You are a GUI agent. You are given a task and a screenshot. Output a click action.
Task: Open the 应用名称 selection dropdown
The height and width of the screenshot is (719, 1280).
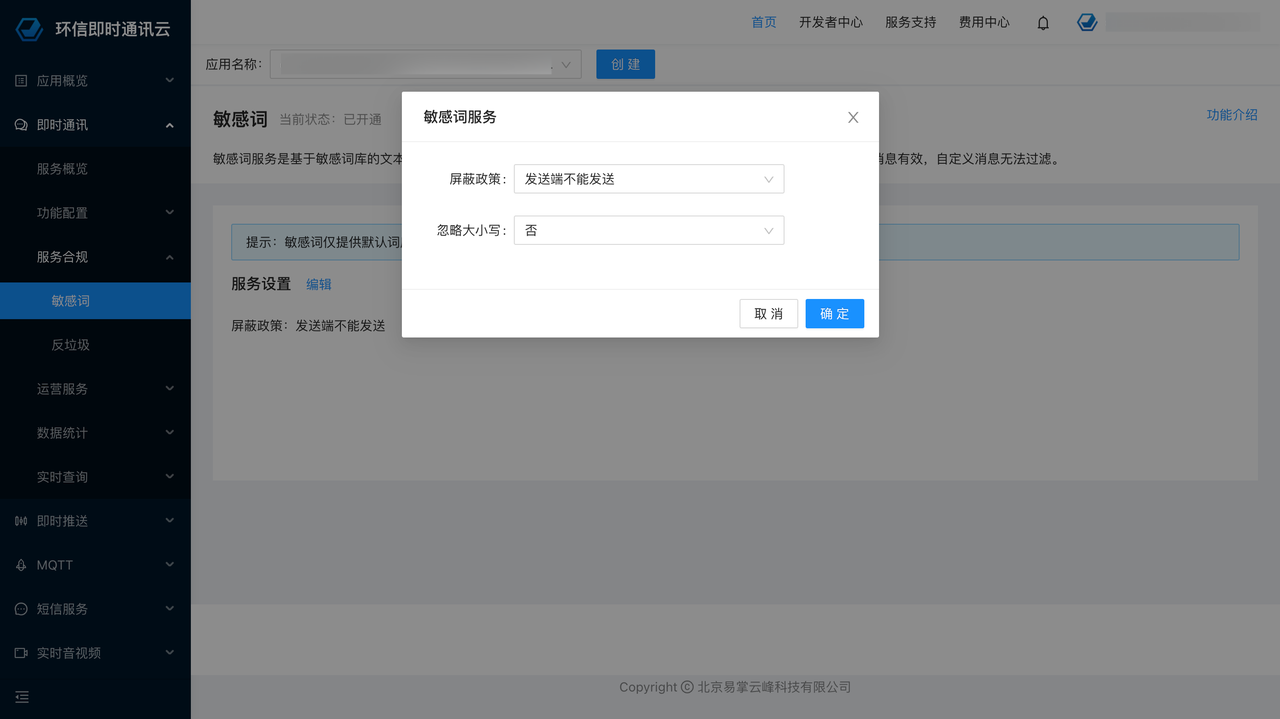click(425, 64)
